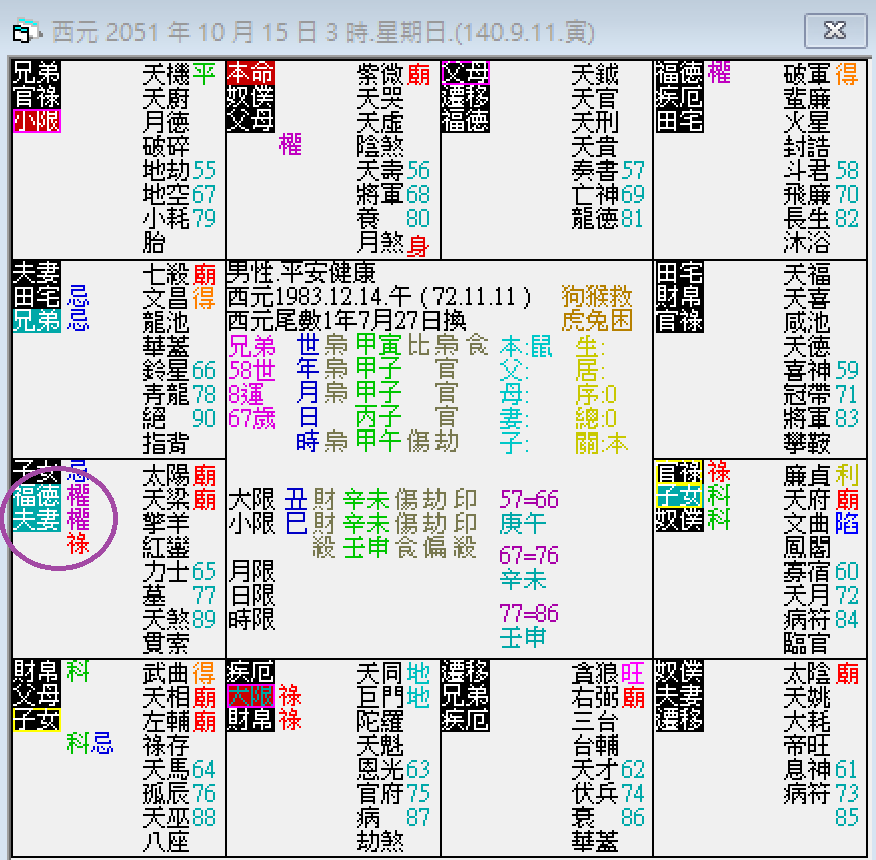The width and height of the screenshot is (876, 860).
Task: Select the star 右弼 marked 廟
Action: pyautogui.click(x=596, y=697)
